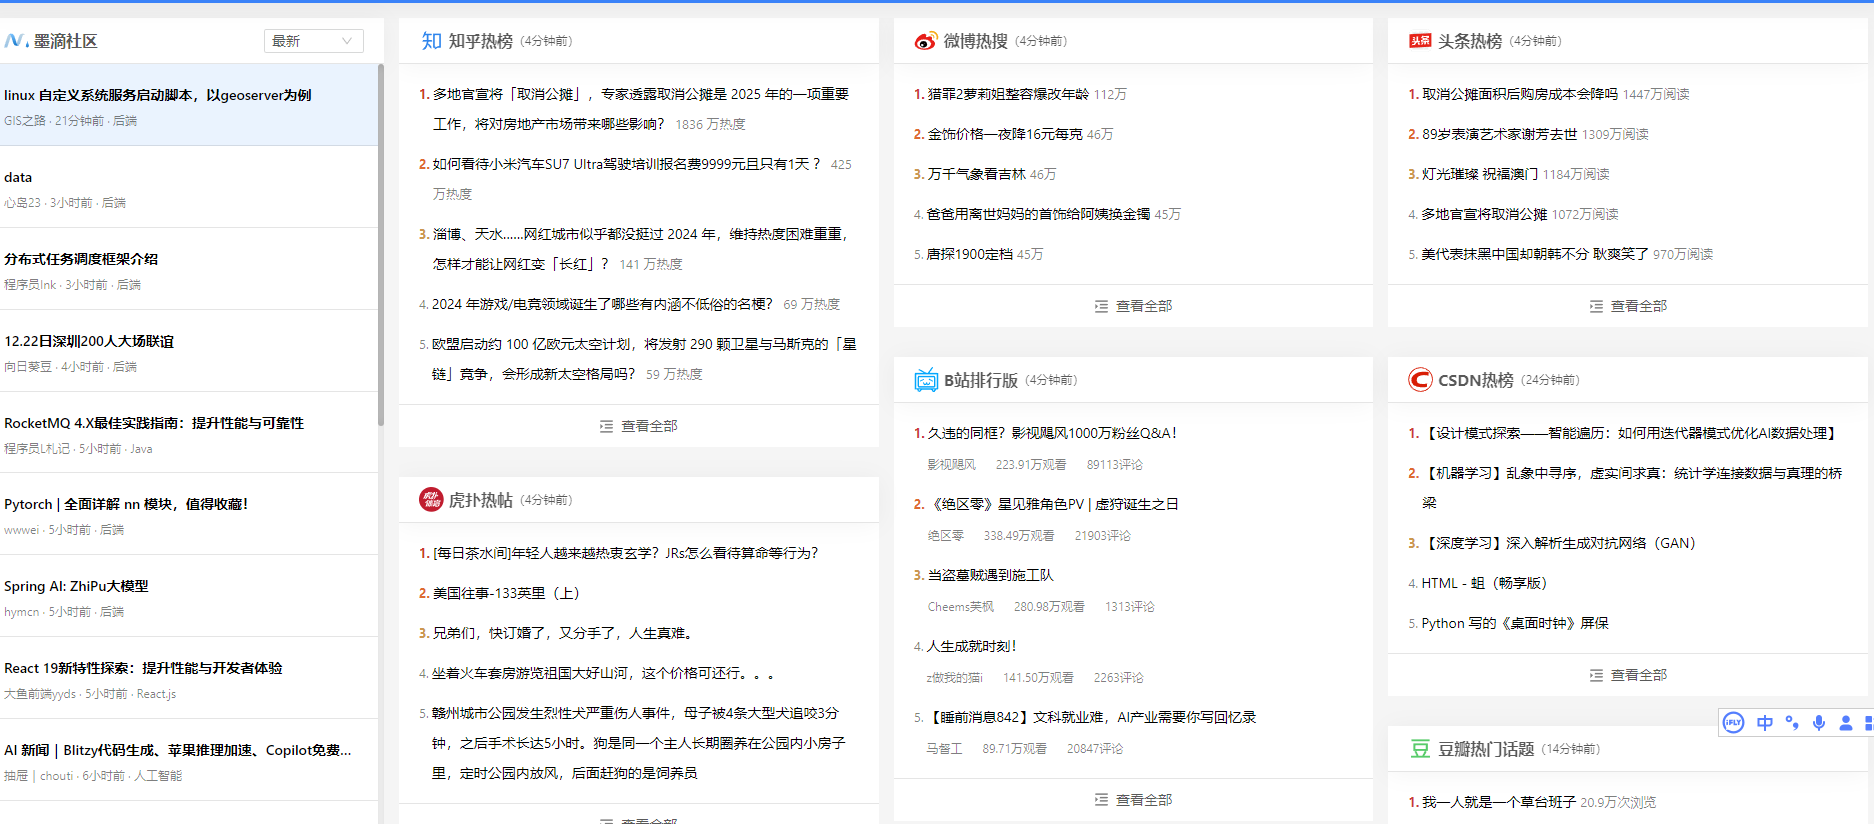
Task: Start voice input with the microphone icon
Action: 1819,723
